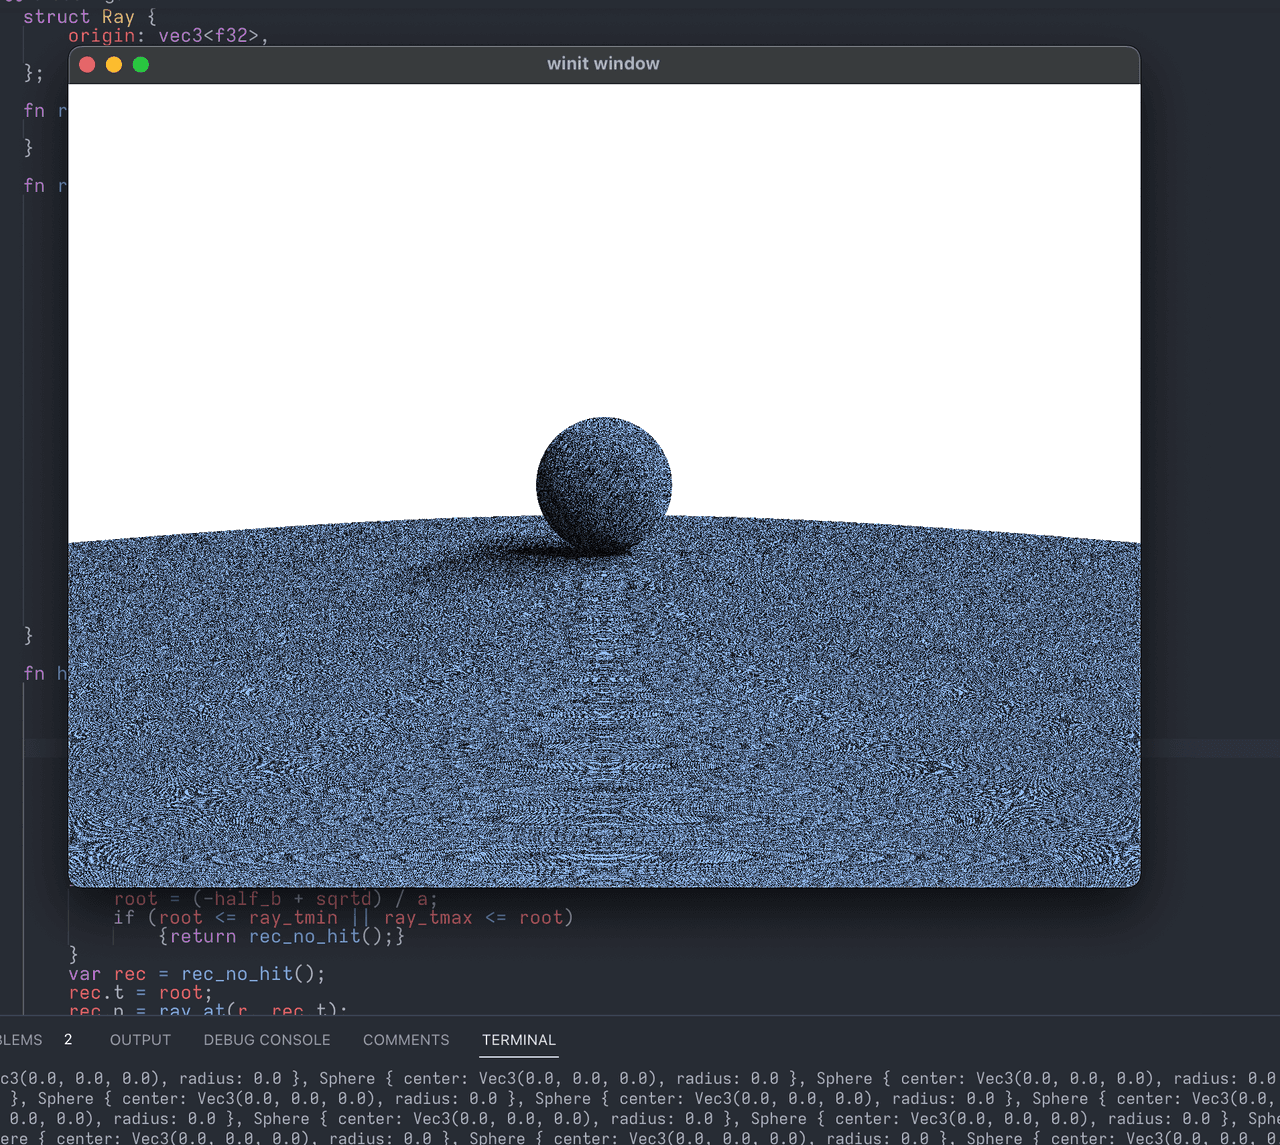The height and width of the screenshot is (1145, 1280).
Task: Click "ray_tmax" in the if condition
Action: pos(428,917)
